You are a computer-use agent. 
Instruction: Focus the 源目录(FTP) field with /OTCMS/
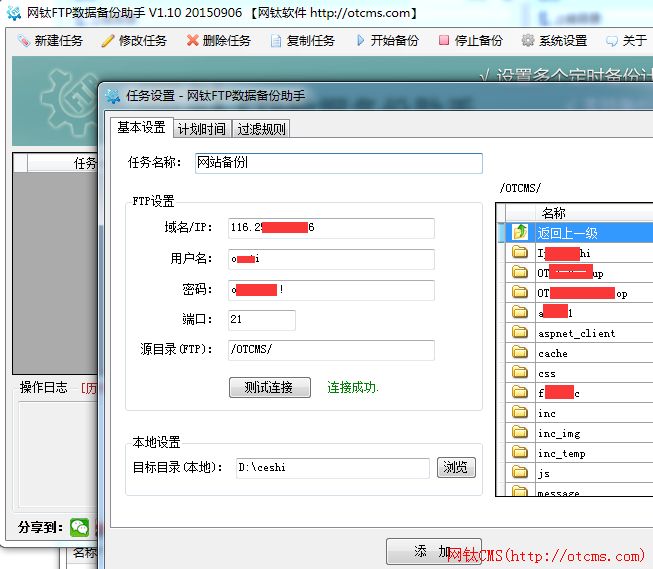click(331, 350)
